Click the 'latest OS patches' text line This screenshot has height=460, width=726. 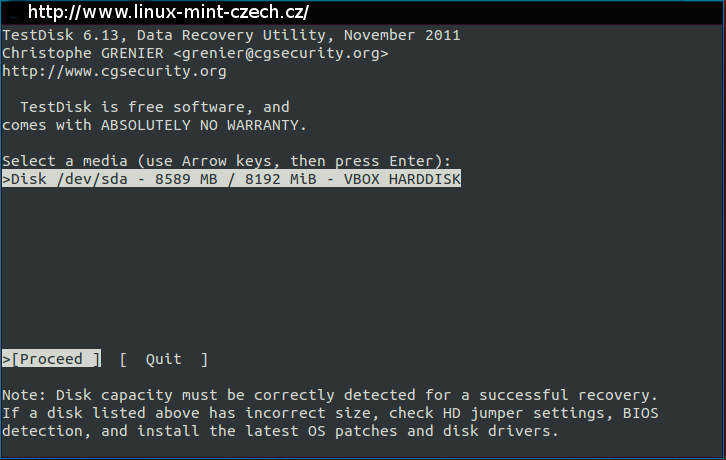pyautogui.click(x=281, y=431)
